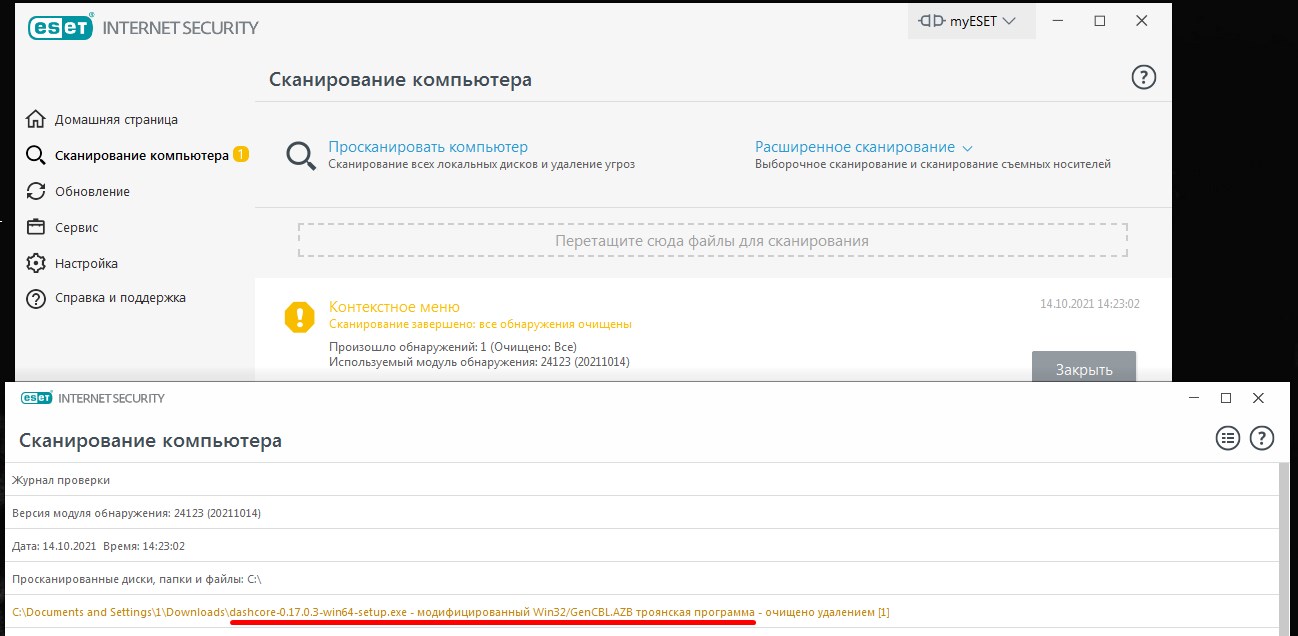Open the Обновление section
Image resolution: width=1298 pixels, height=636 pixels.
(92, 191)
